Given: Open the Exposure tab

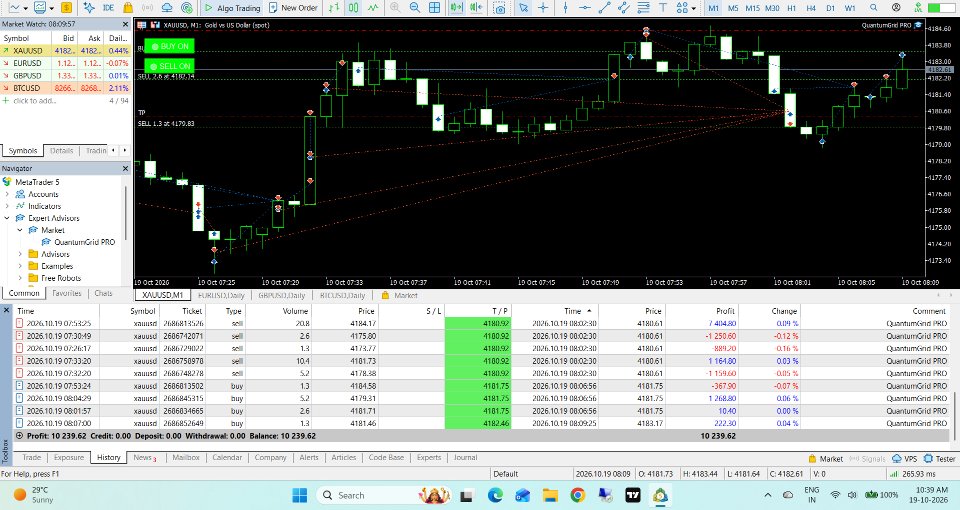Looking at the screenshot, I should [69, 457].
